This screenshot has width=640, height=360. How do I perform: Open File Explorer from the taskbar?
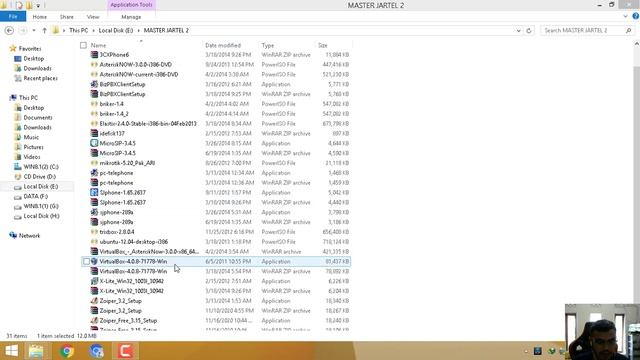pos(36,351)
